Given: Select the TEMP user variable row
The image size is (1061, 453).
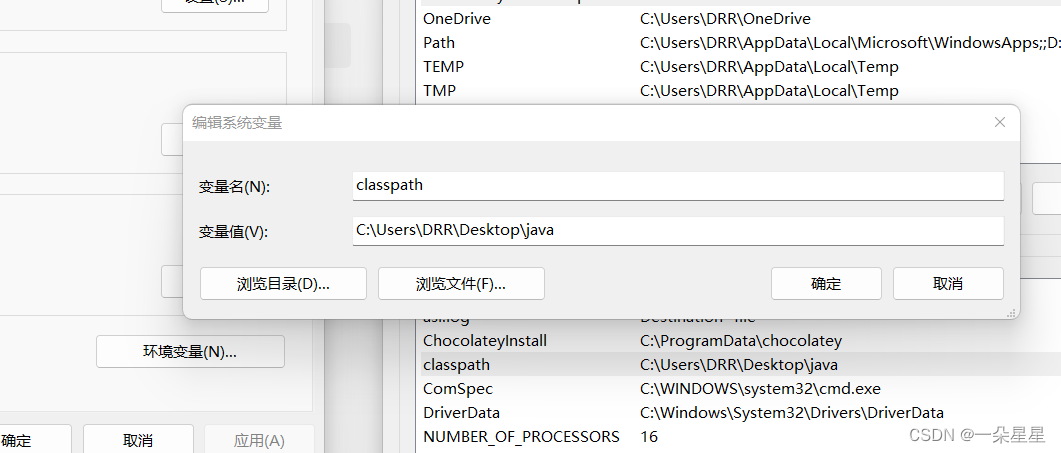Looking at the screenshot, I should [740, 67].
